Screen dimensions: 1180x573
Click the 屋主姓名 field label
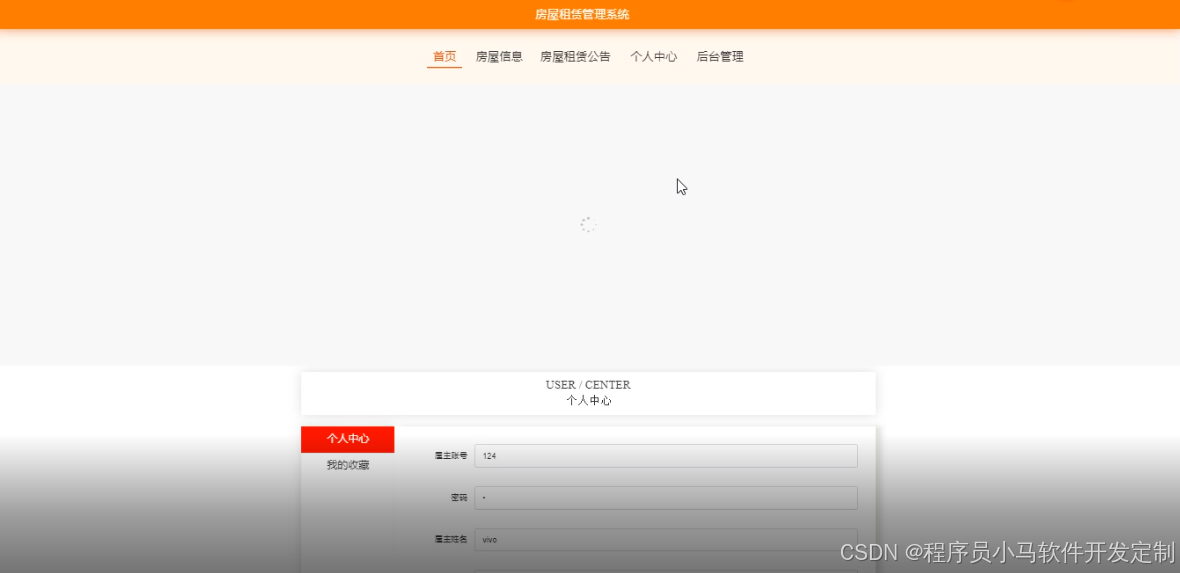[x=451, y=540]
